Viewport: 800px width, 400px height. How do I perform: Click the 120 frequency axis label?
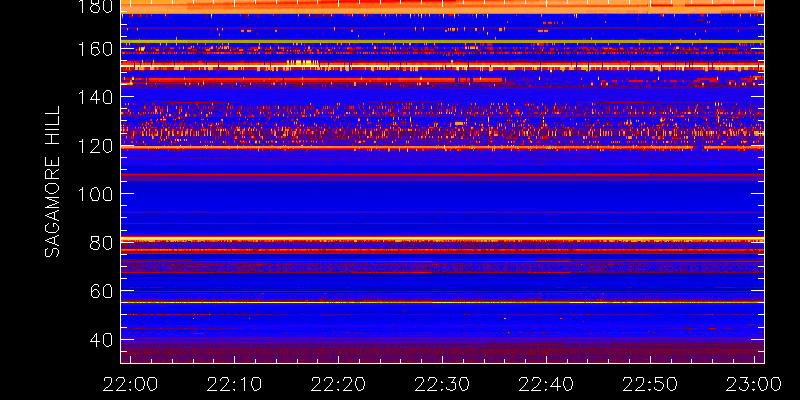[95, 146]
